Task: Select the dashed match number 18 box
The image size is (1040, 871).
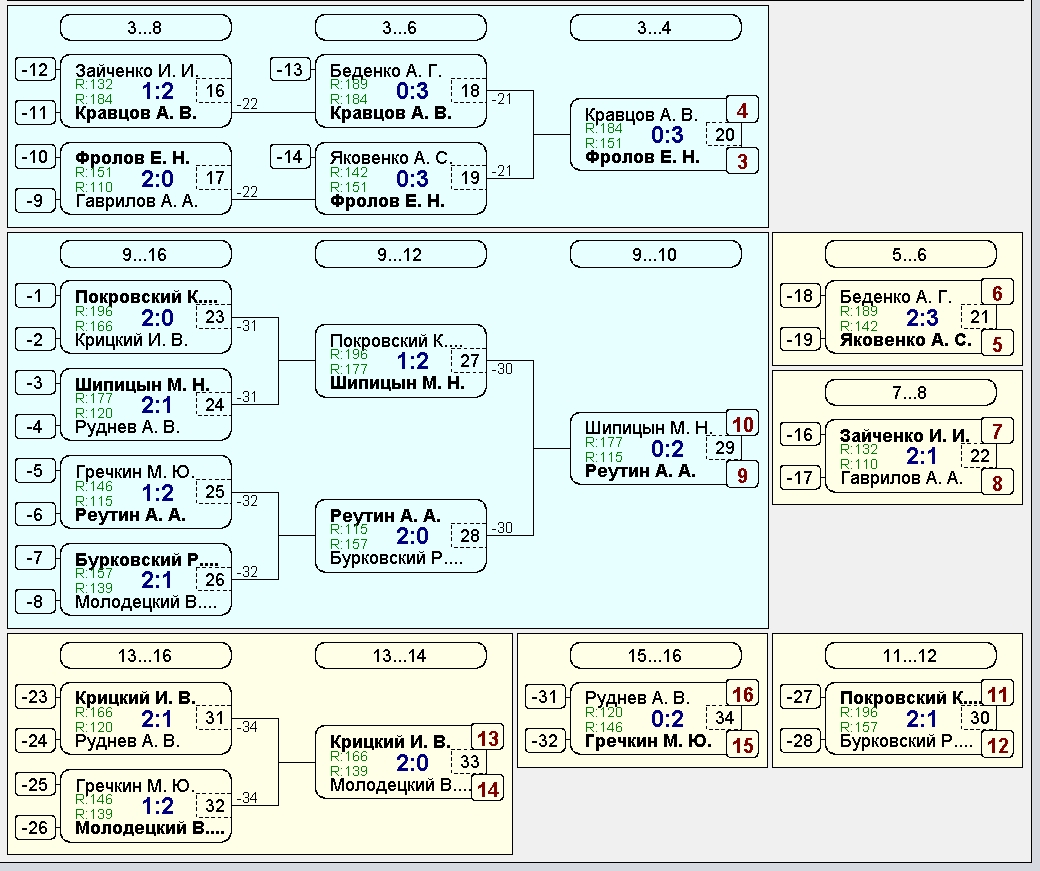Action: pyautogui.click(x=469, y=91)
